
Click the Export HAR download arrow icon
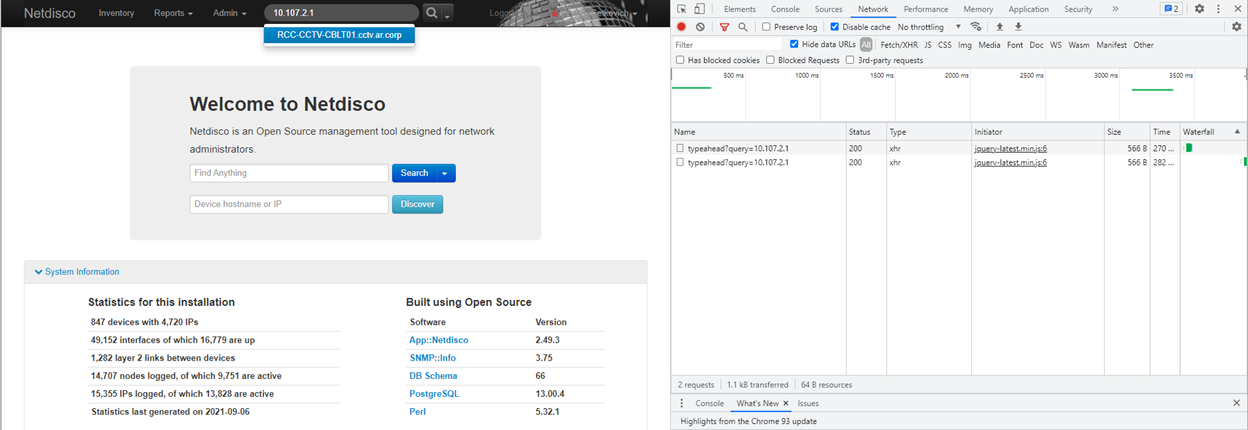click(1018, 27)
